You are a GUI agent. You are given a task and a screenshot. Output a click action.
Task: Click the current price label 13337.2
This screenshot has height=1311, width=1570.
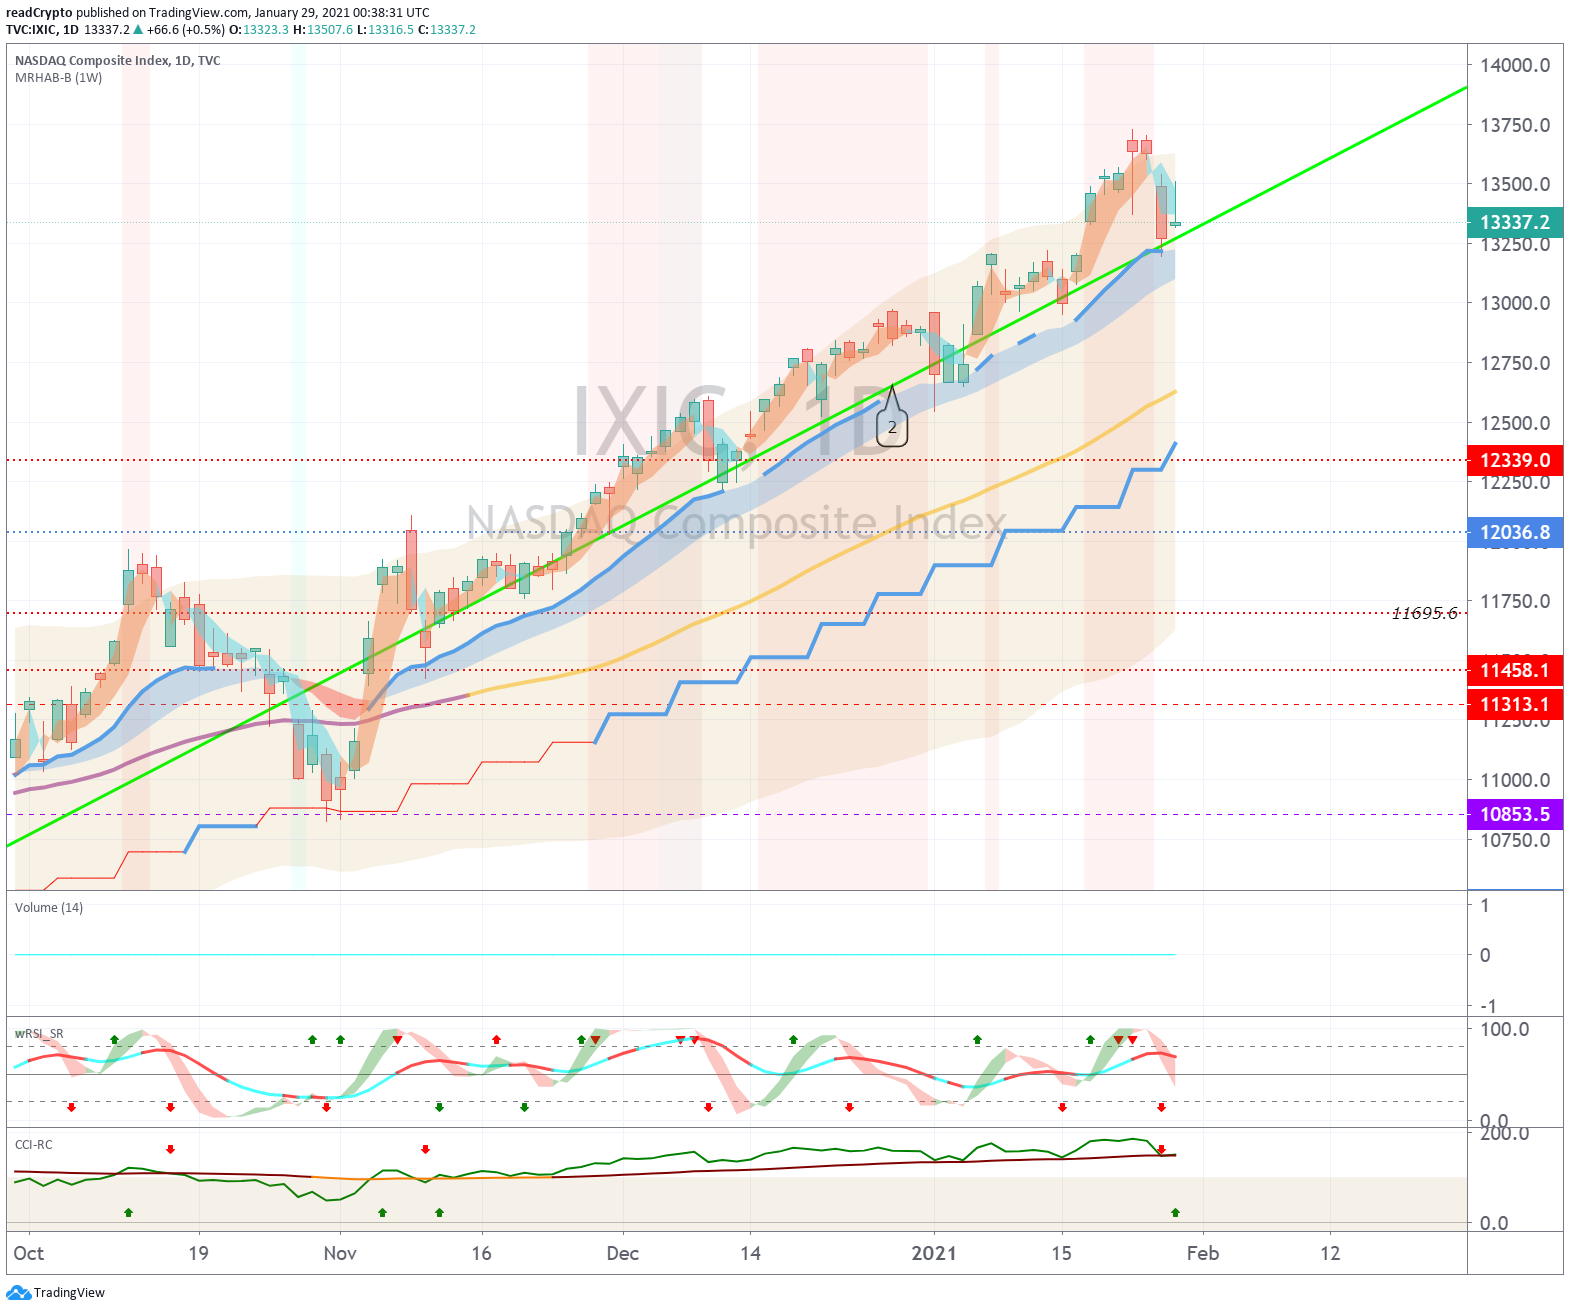pyautogui.click(x=1515, y=222)
